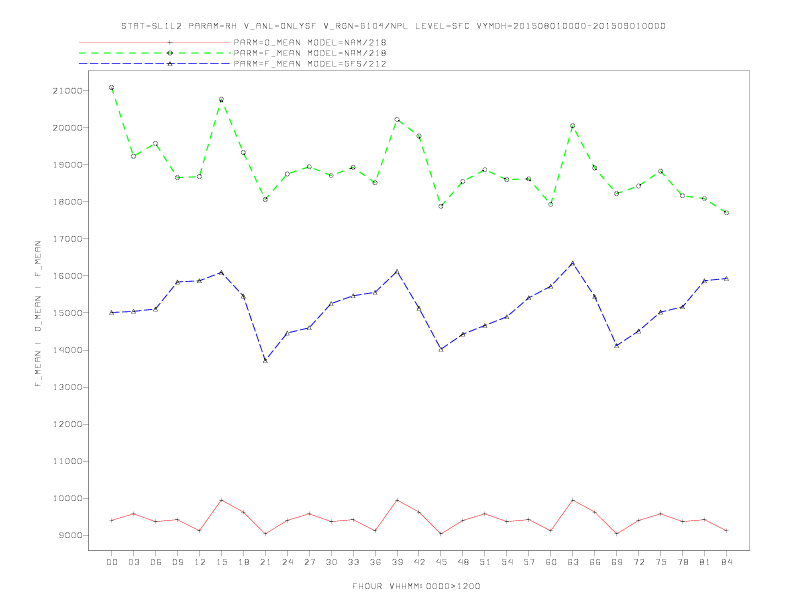This screenshot has width=792, height=612.
Task: Click red O_MEAN plus marker dip at hour 21
Action: coord(265,534)
